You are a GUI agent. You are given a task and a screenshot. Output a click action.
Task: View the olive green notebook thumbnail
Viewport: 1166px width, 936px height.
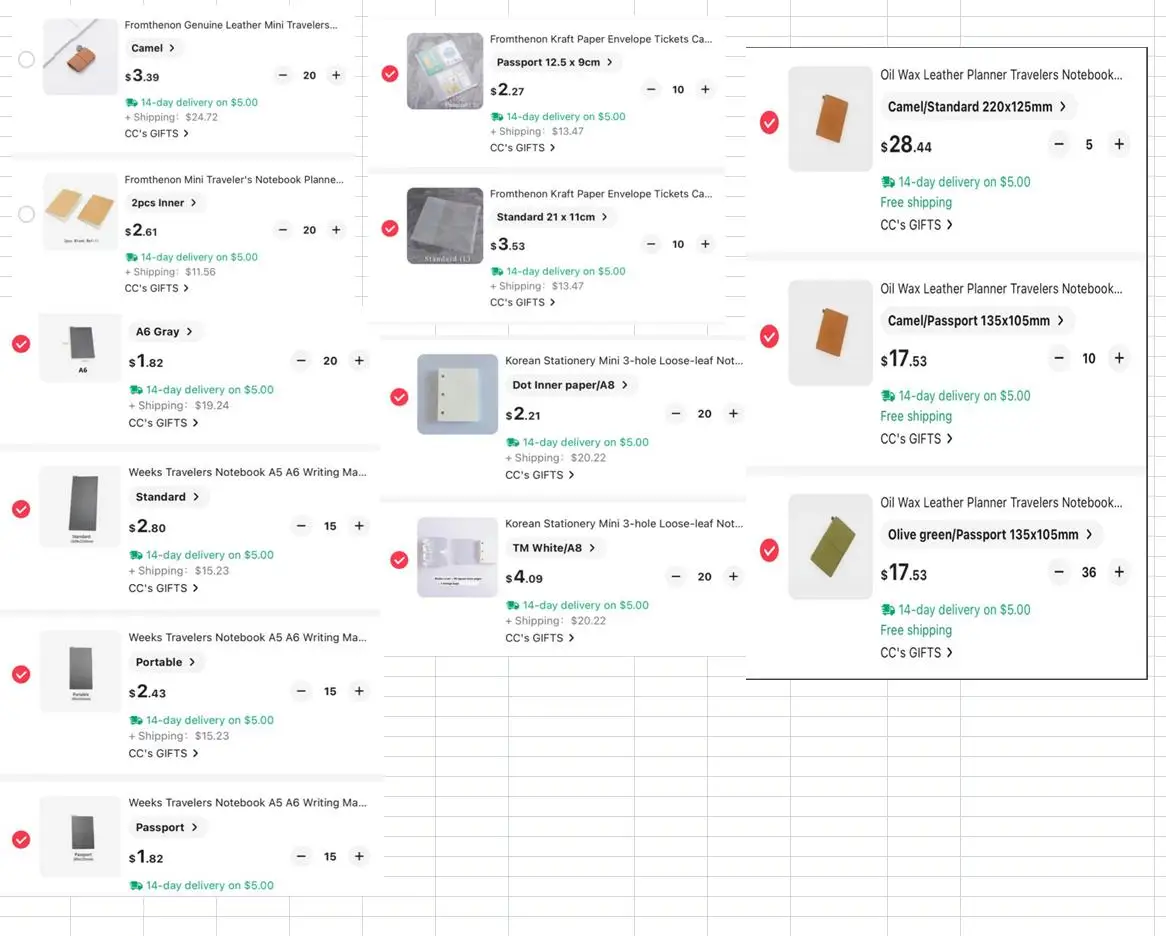tap(830, 546)
